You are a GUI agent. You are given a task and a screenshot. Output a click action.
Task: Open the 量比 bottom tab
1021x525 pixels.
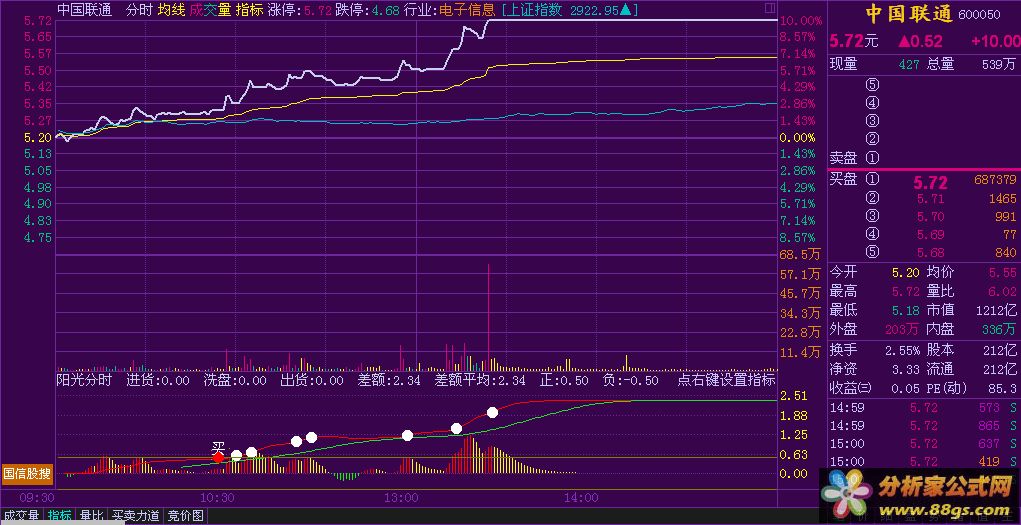(x=91, y=517)
